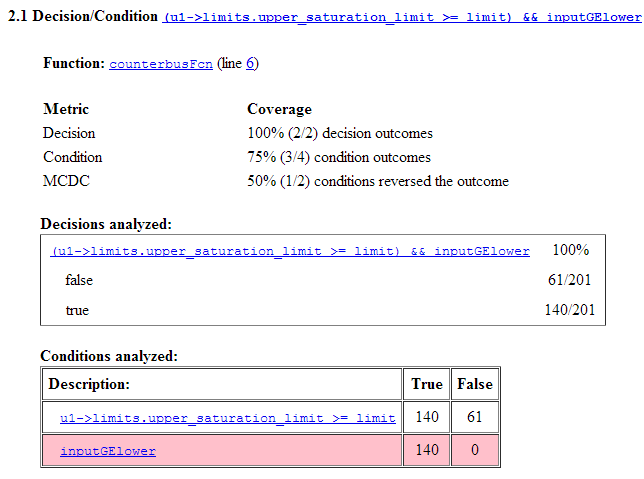Click the False column header
644x479 pixels.
coord(474,384)
